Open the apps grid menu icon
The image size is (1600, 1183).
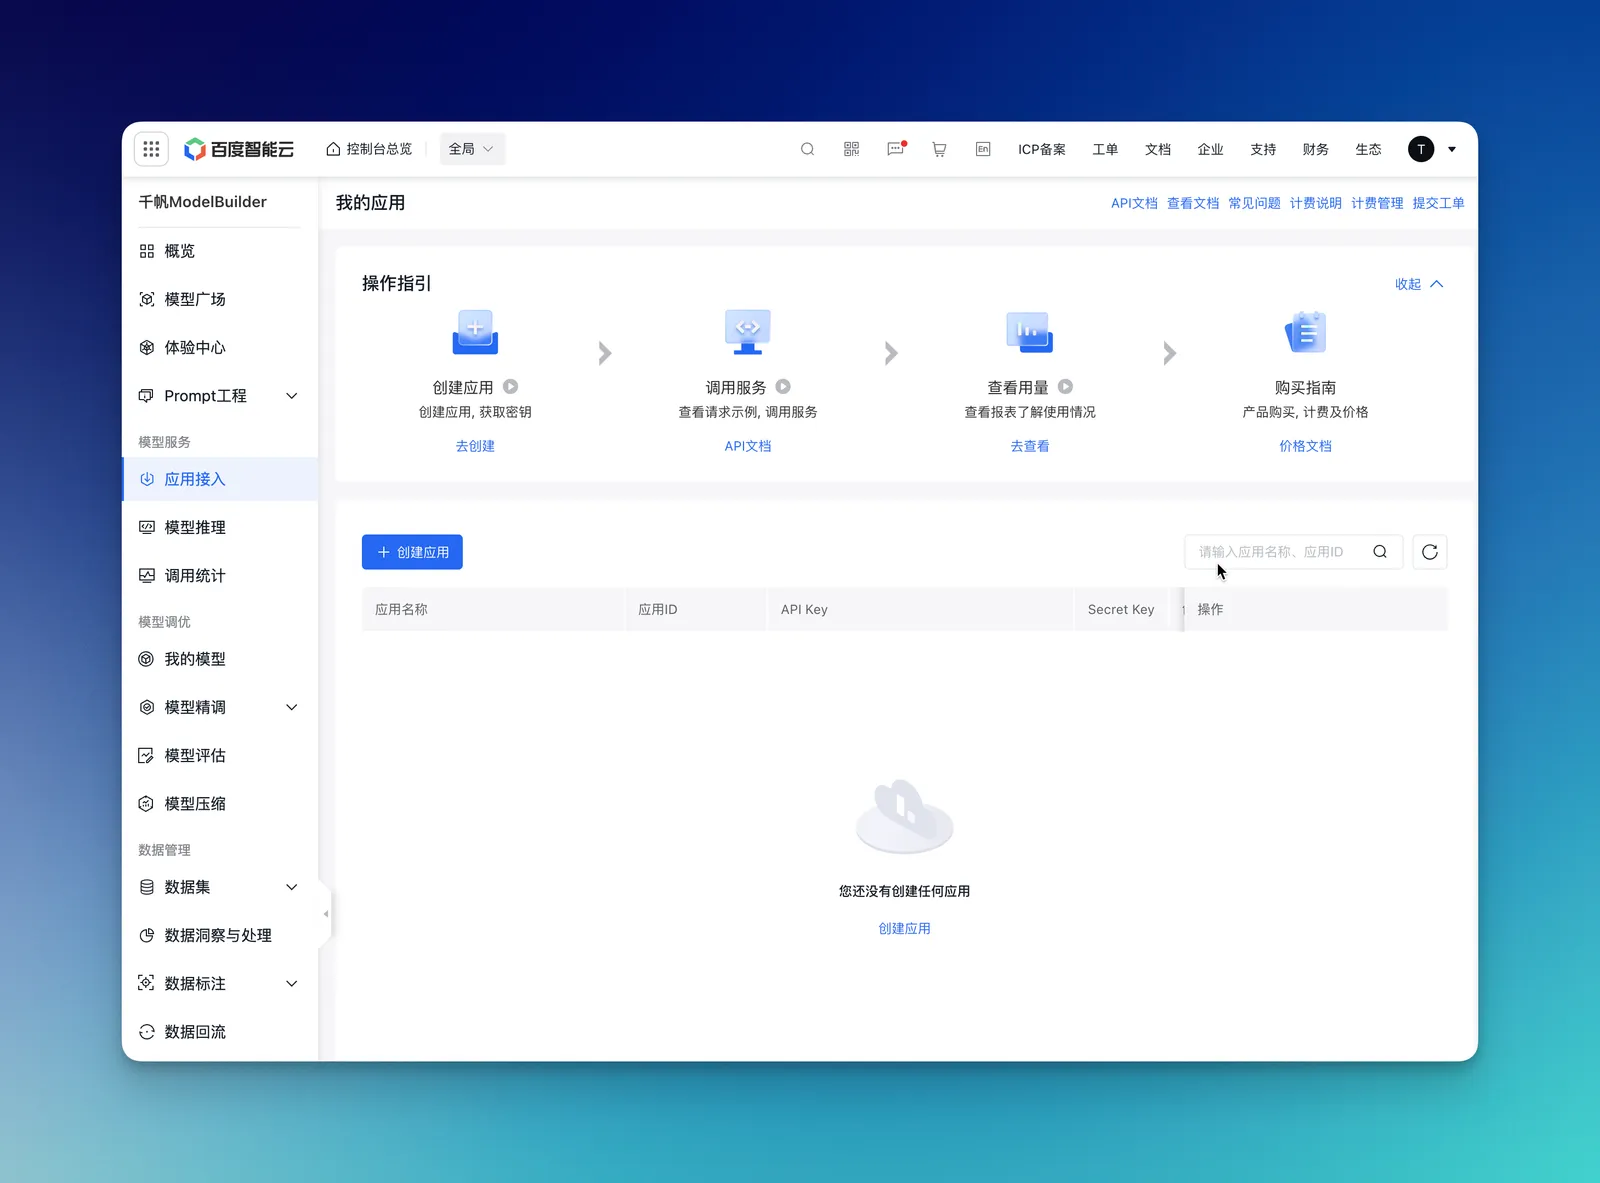(151, 149)
